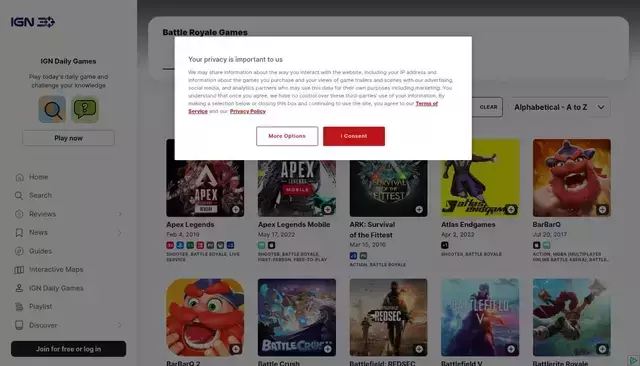Click the Search magnifier icon in sidebar

(19, 195)
